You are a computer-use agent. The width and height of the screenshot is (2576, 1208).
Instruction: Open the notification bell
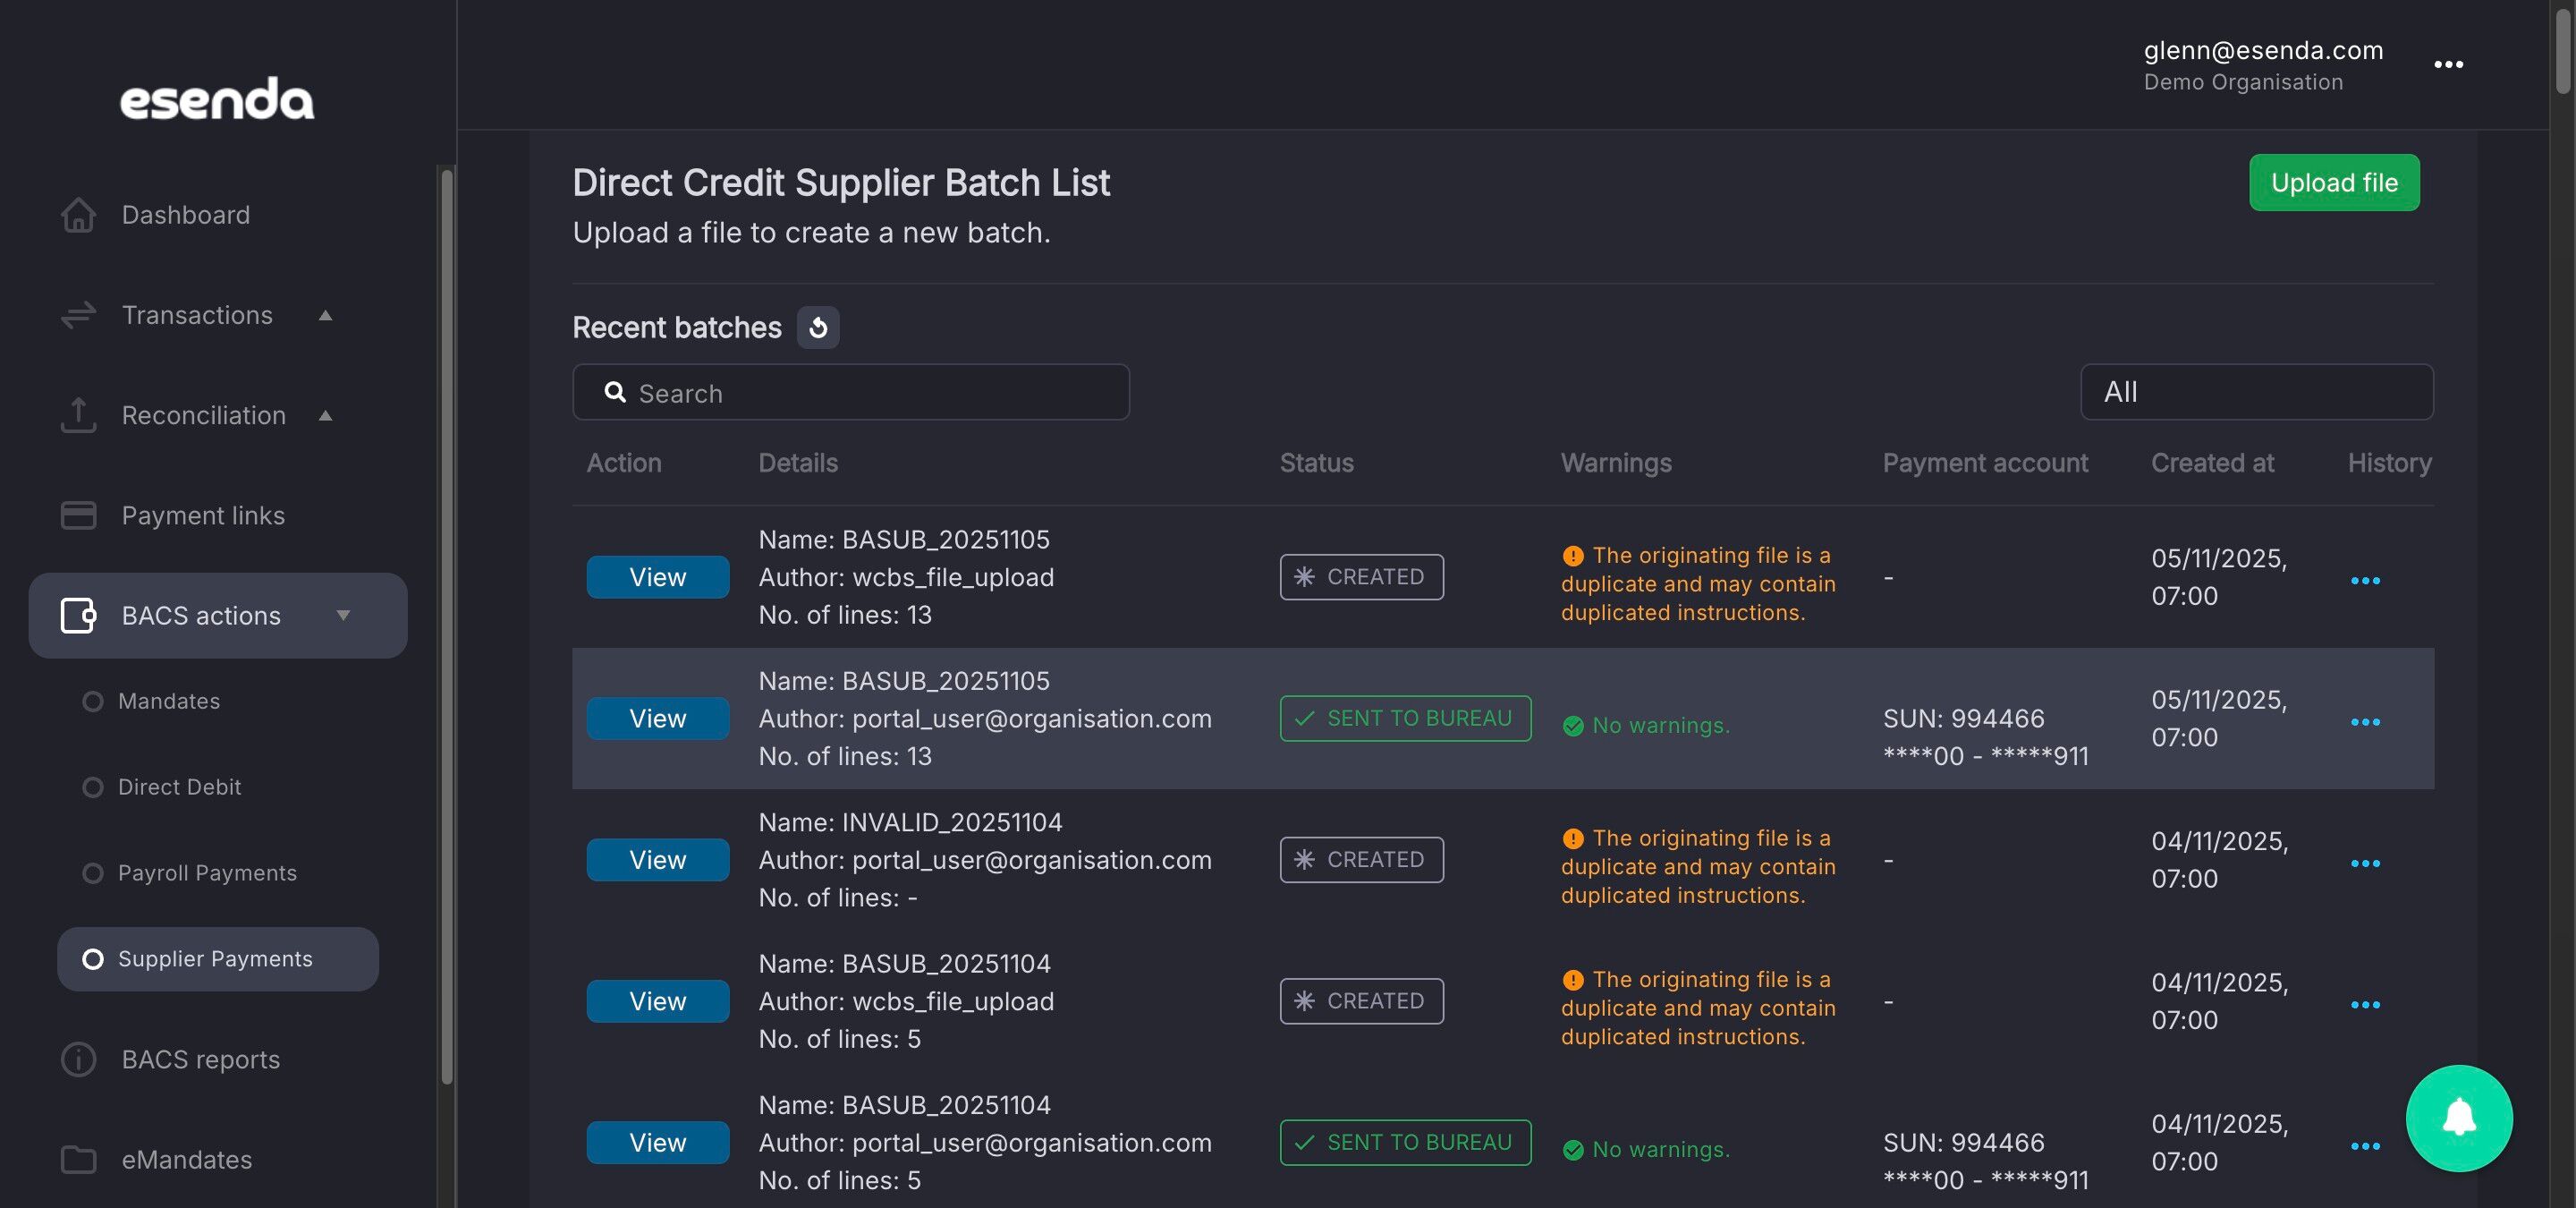tap(2459, 1118)
